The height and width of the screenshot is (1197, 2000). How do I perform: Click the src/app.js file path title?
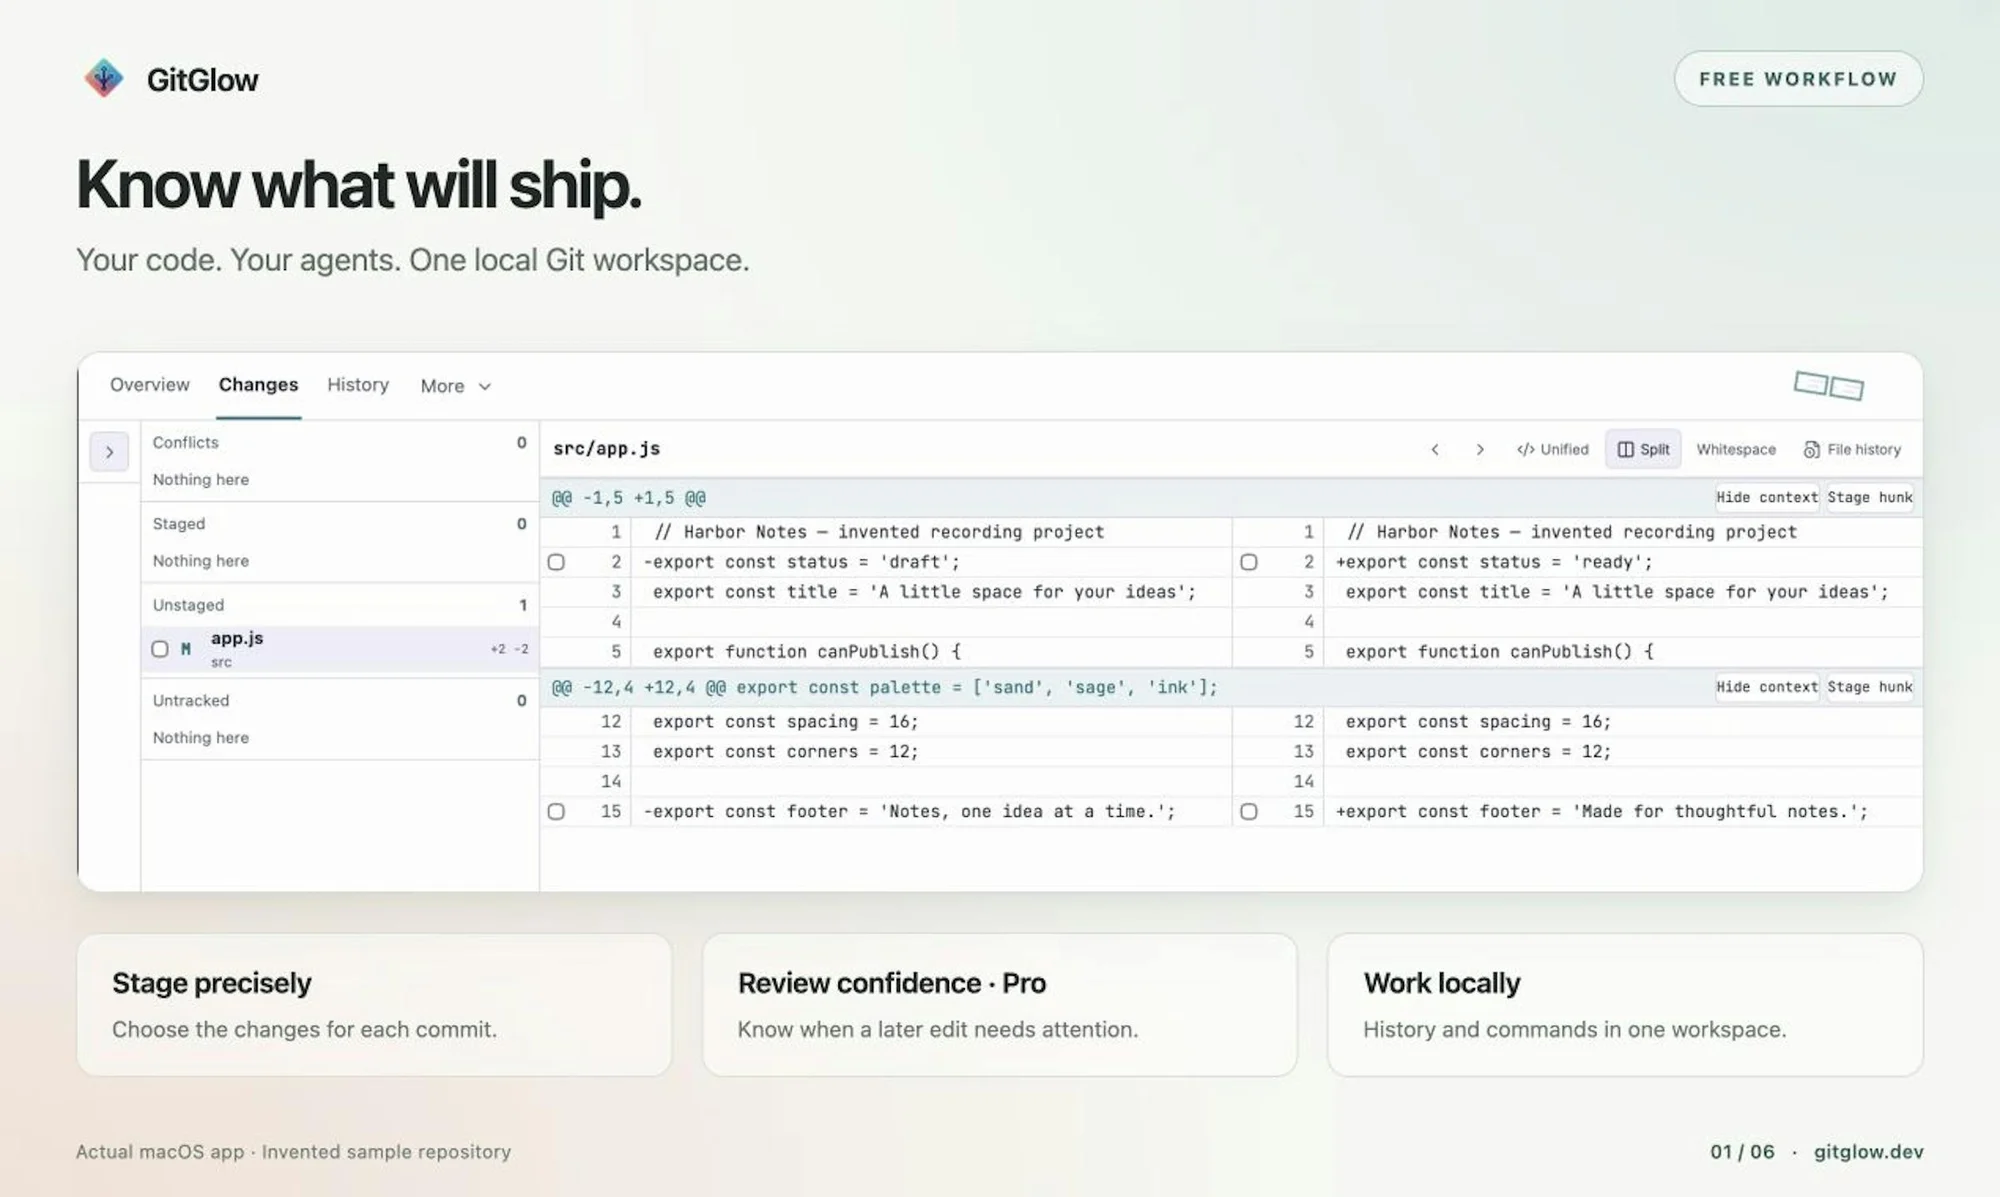[607, 449]
